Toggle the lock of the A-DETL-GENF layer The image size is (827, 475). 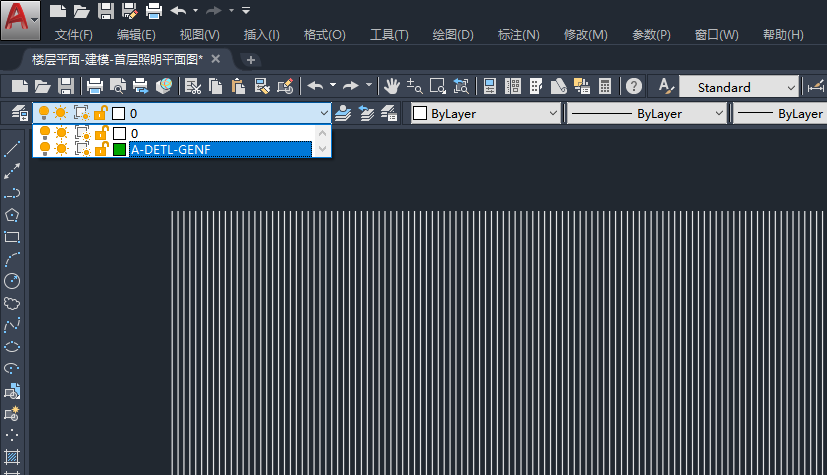[101, 149]
